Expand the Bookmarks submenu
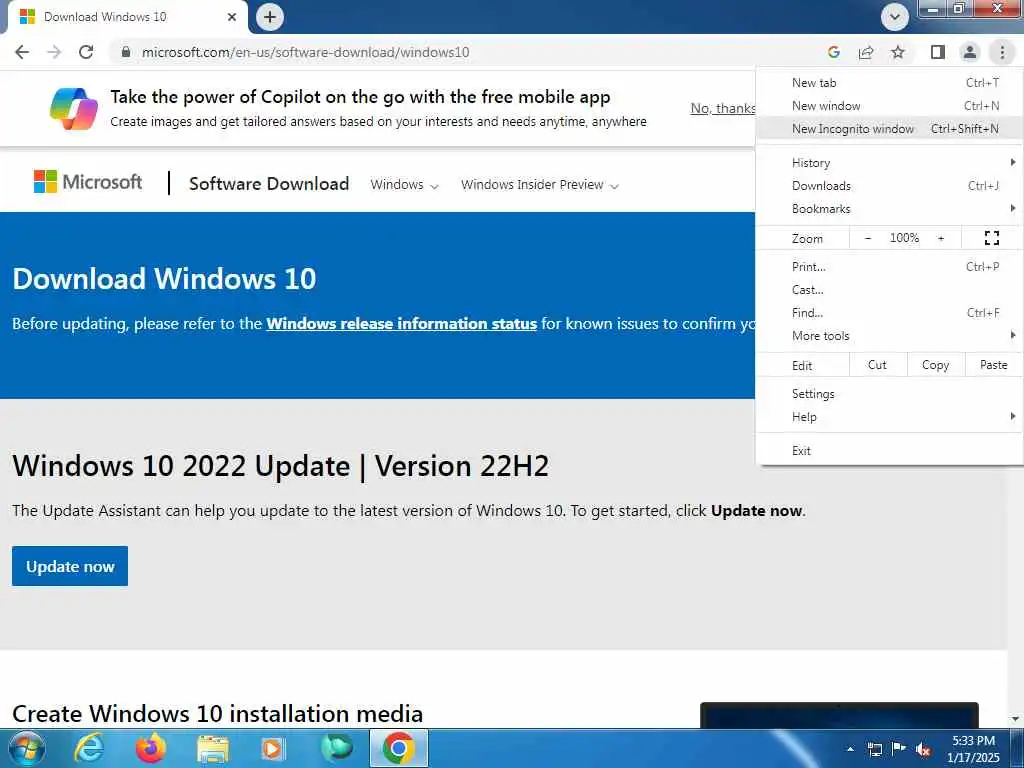The image size is (1024, 768). 889,209
